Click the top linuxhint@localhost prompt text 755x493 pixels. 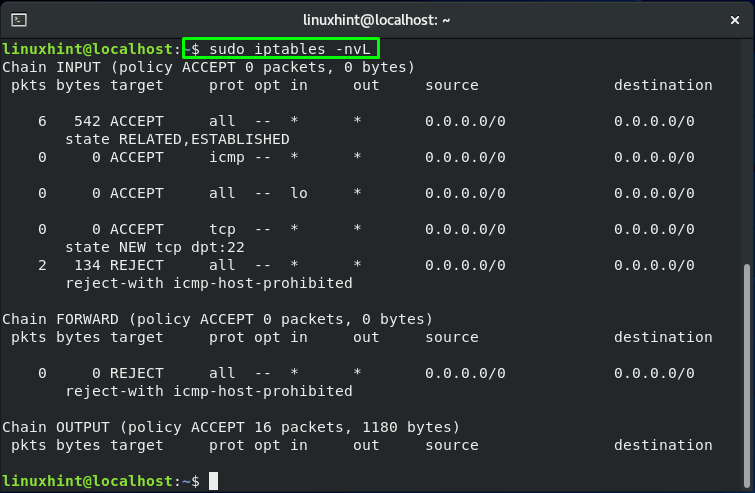point(88,49)
